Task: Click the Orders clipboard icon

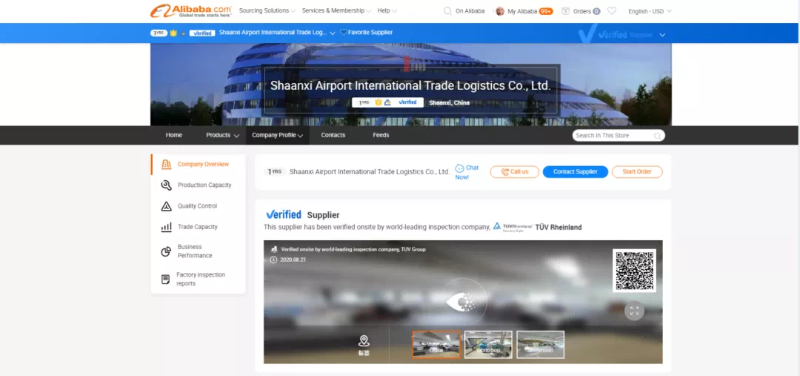Action: click(x=565, y=11)
